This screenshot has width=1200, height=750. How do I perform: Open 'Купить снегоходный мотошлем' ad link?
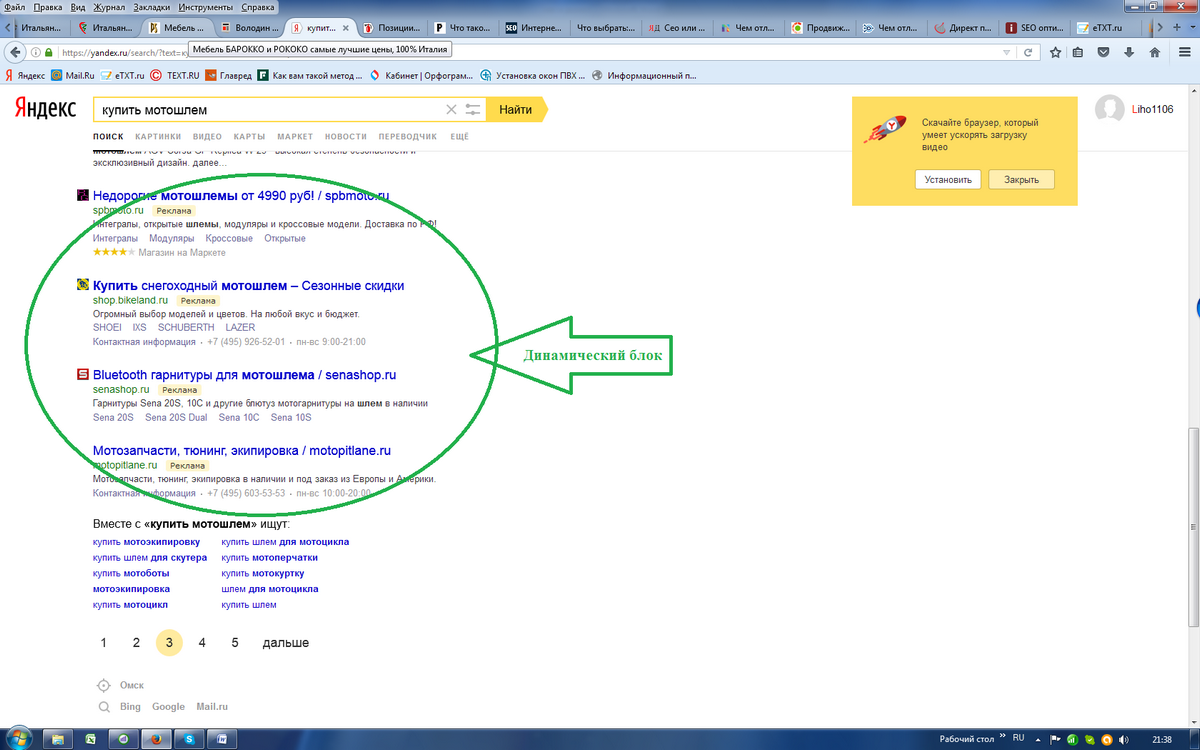pos(248,286)
